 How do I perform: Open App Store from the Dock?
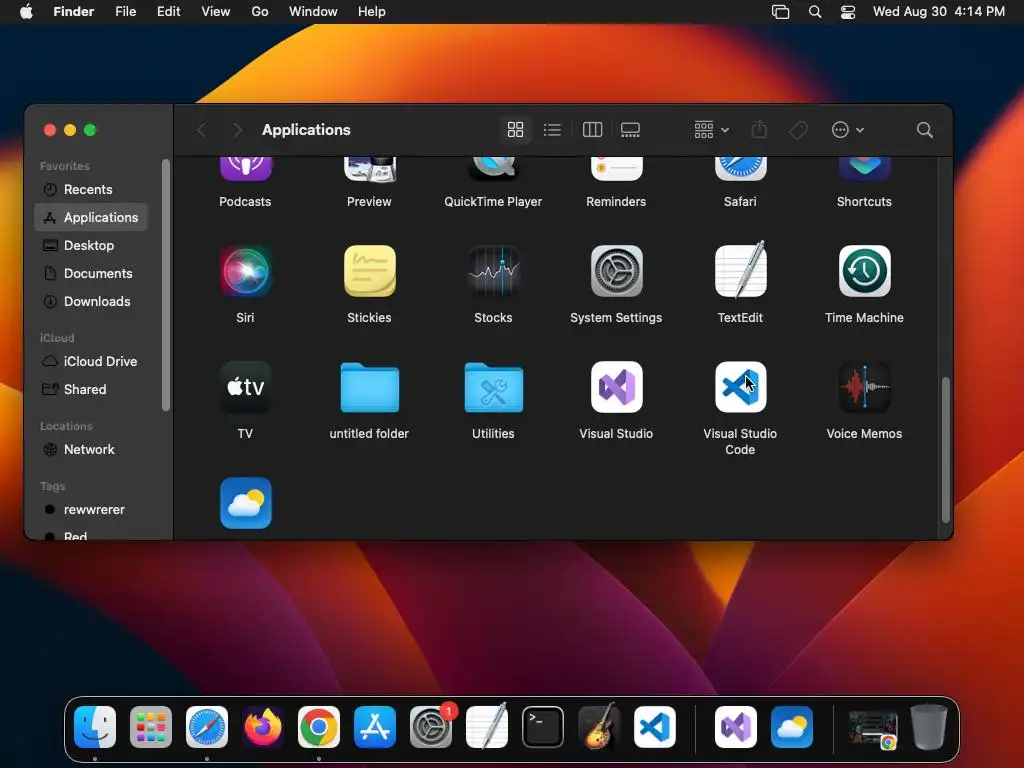pos(375,727)
